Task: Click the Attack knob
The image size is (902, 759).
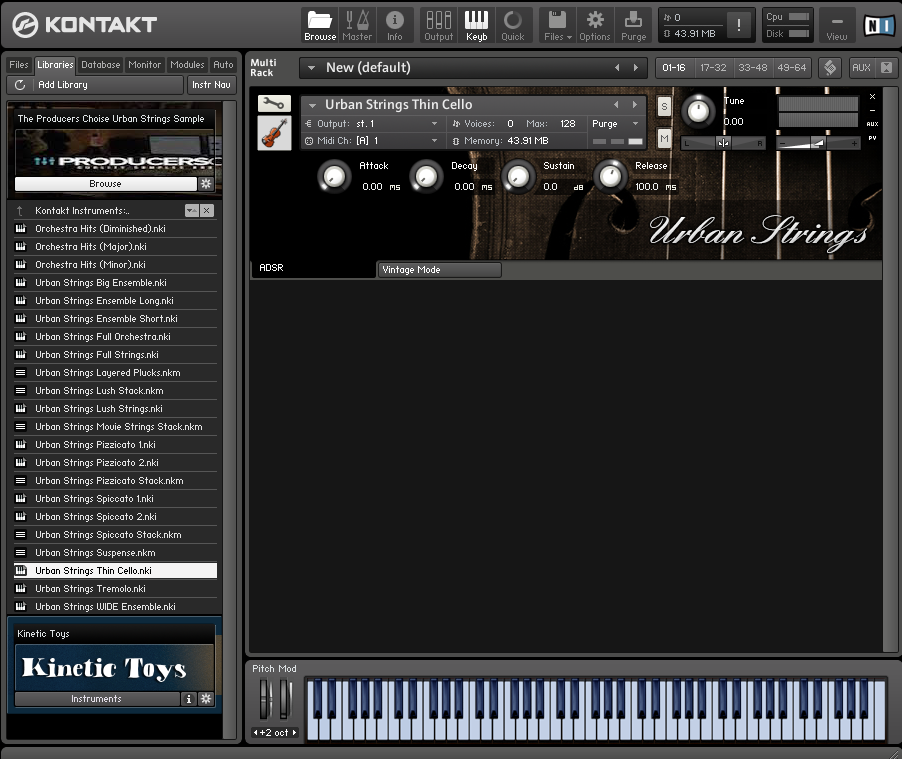Action: click(334, 177)
